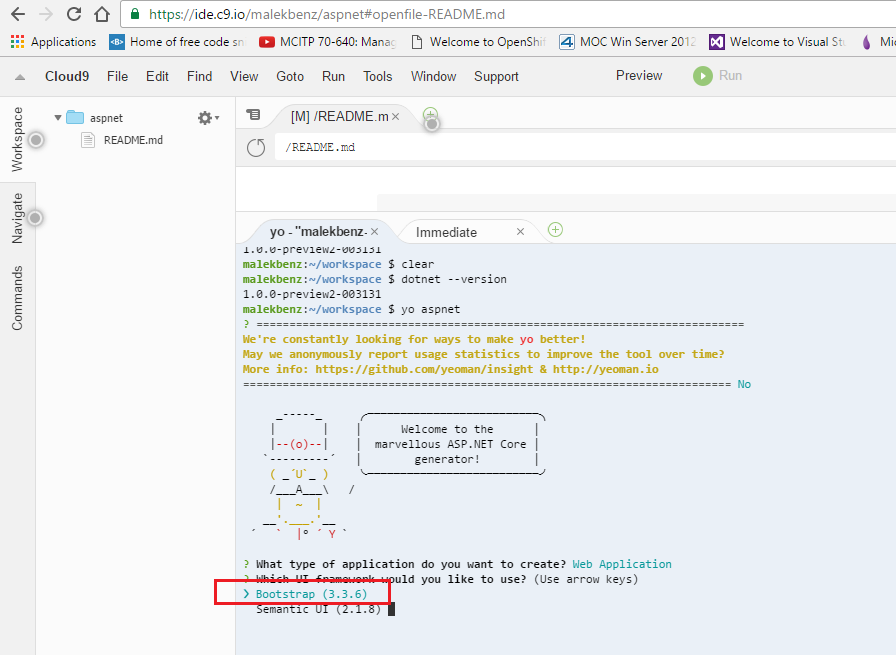Close the README.md editor tab
Image resolution: width=896 pixels, height=655 pixels.
[x=395, y=117]
